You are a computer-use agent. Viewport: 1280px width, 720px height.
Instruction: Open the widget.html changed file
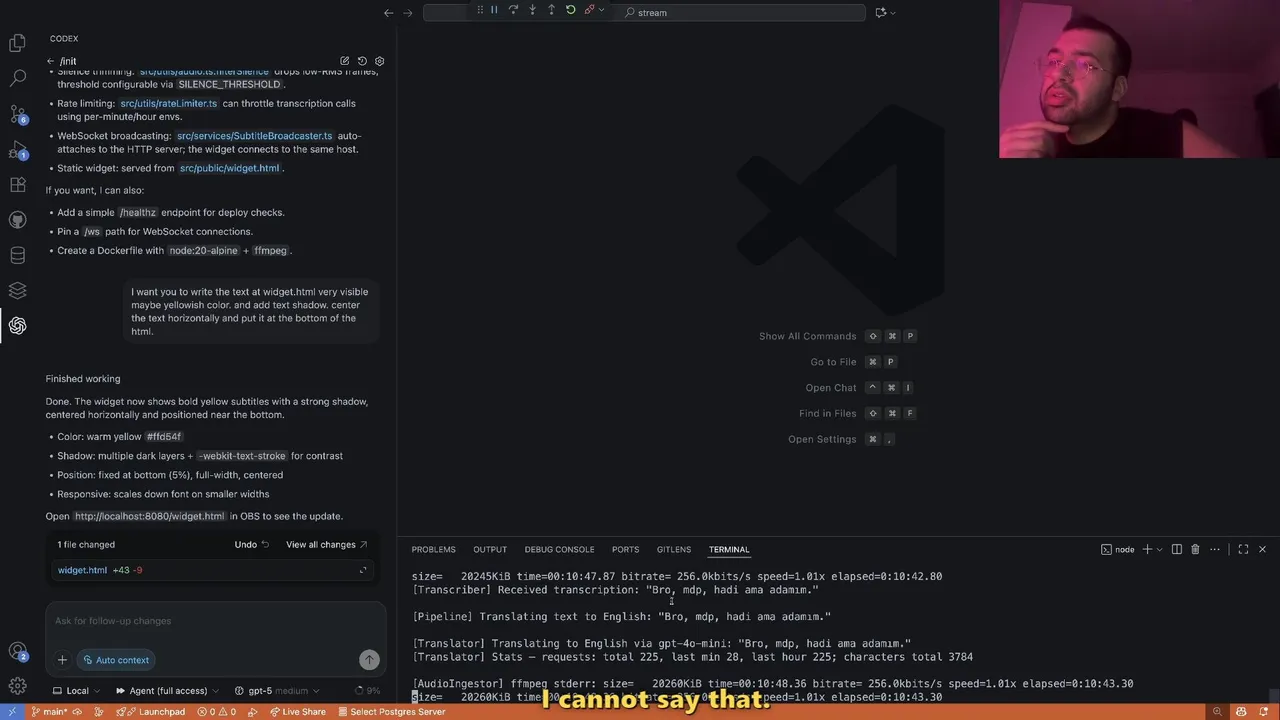pos(82,570)
